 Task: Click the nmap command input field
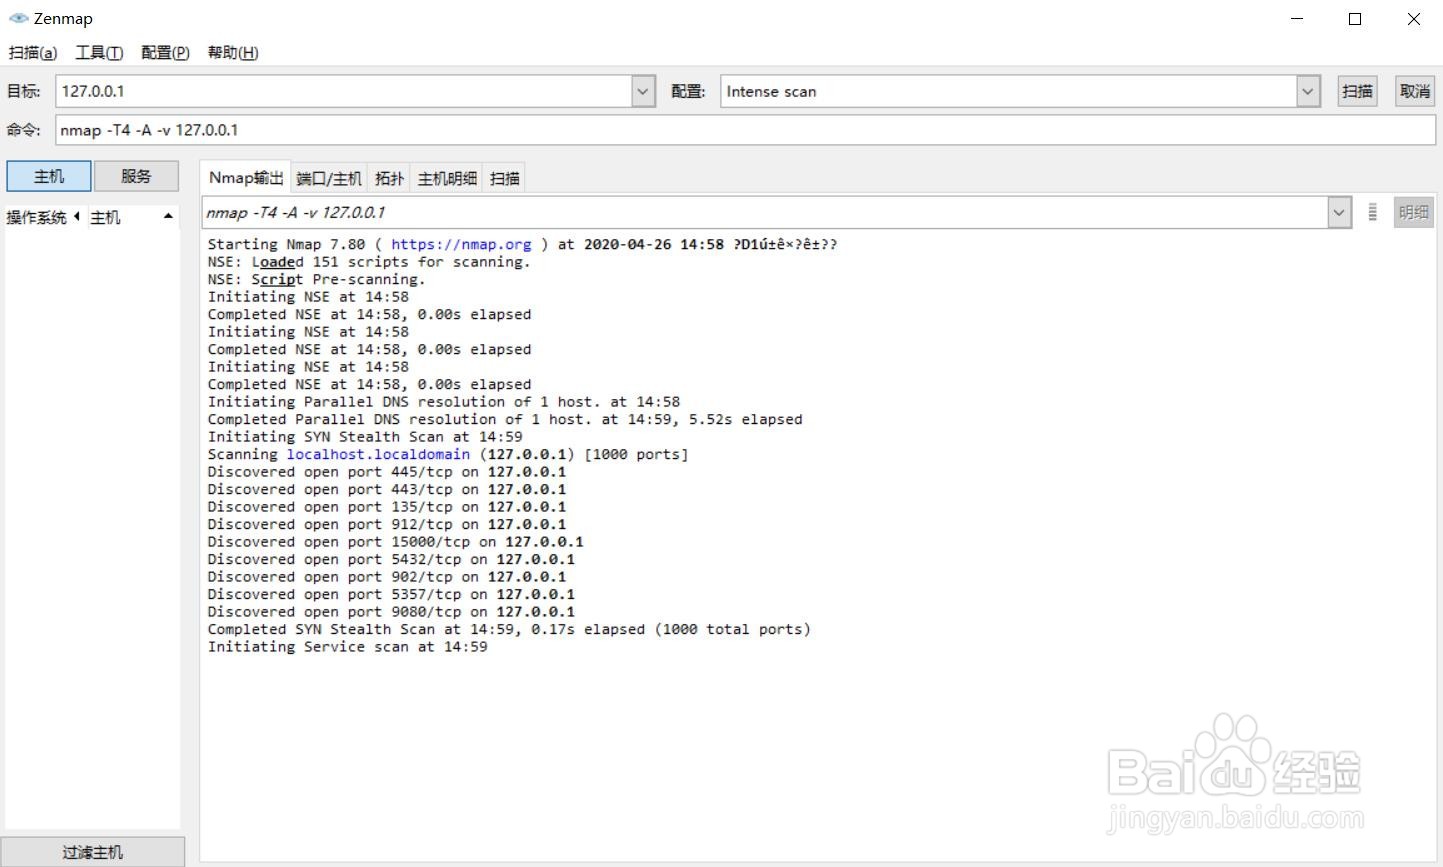click(x=745, y=130)
